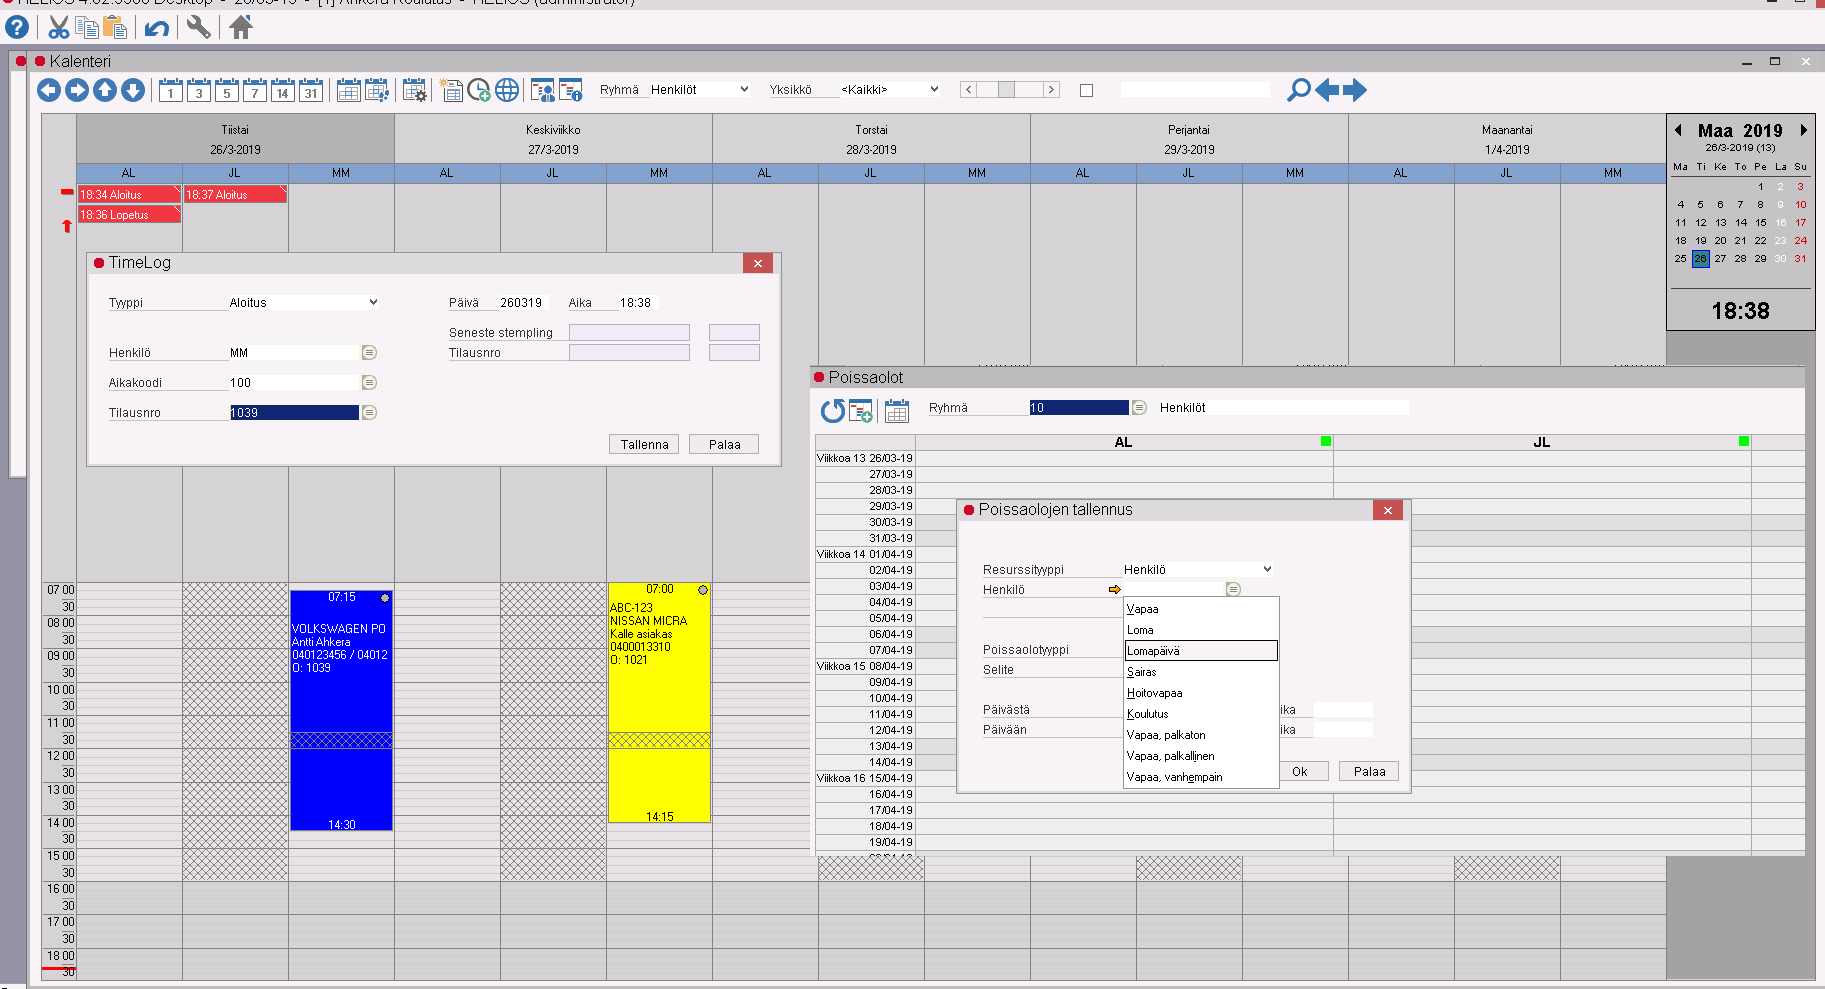Click the Copy icon in top toolbar
Image resolution: width=1825 pixels, height=989 pixels.
[87, 27]
